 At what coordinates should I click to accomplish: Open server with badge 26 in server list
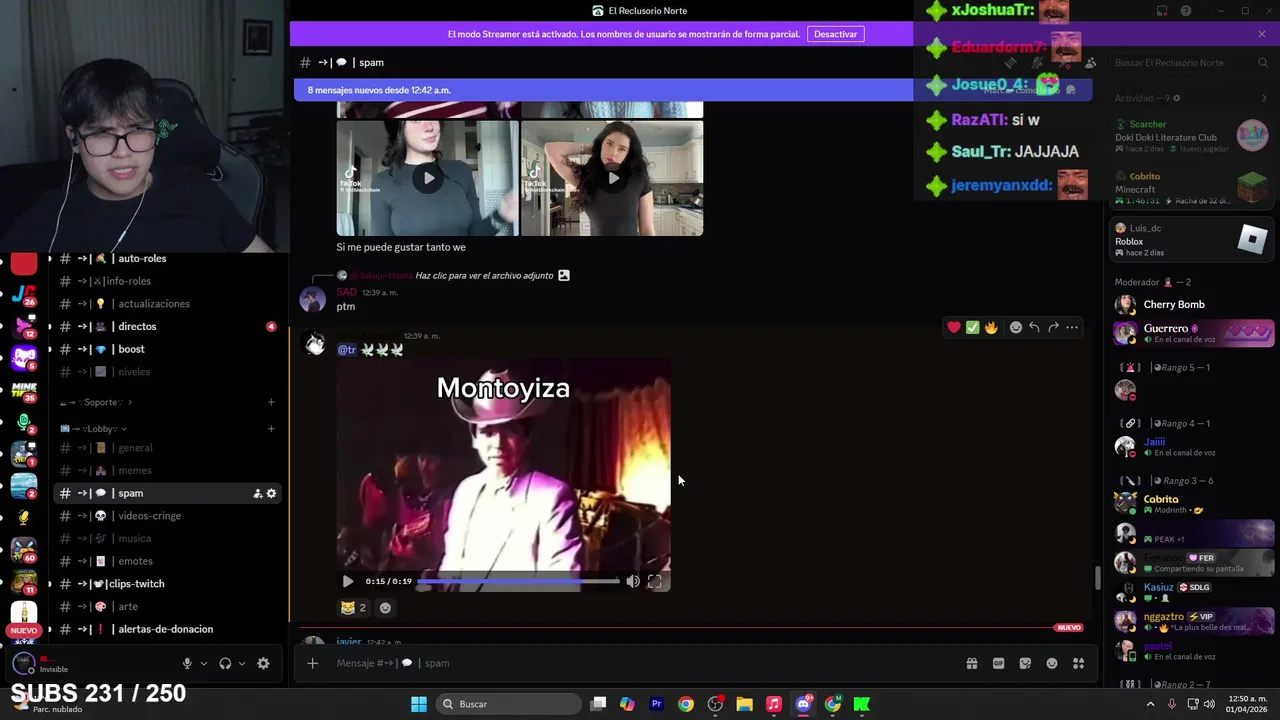24,294
